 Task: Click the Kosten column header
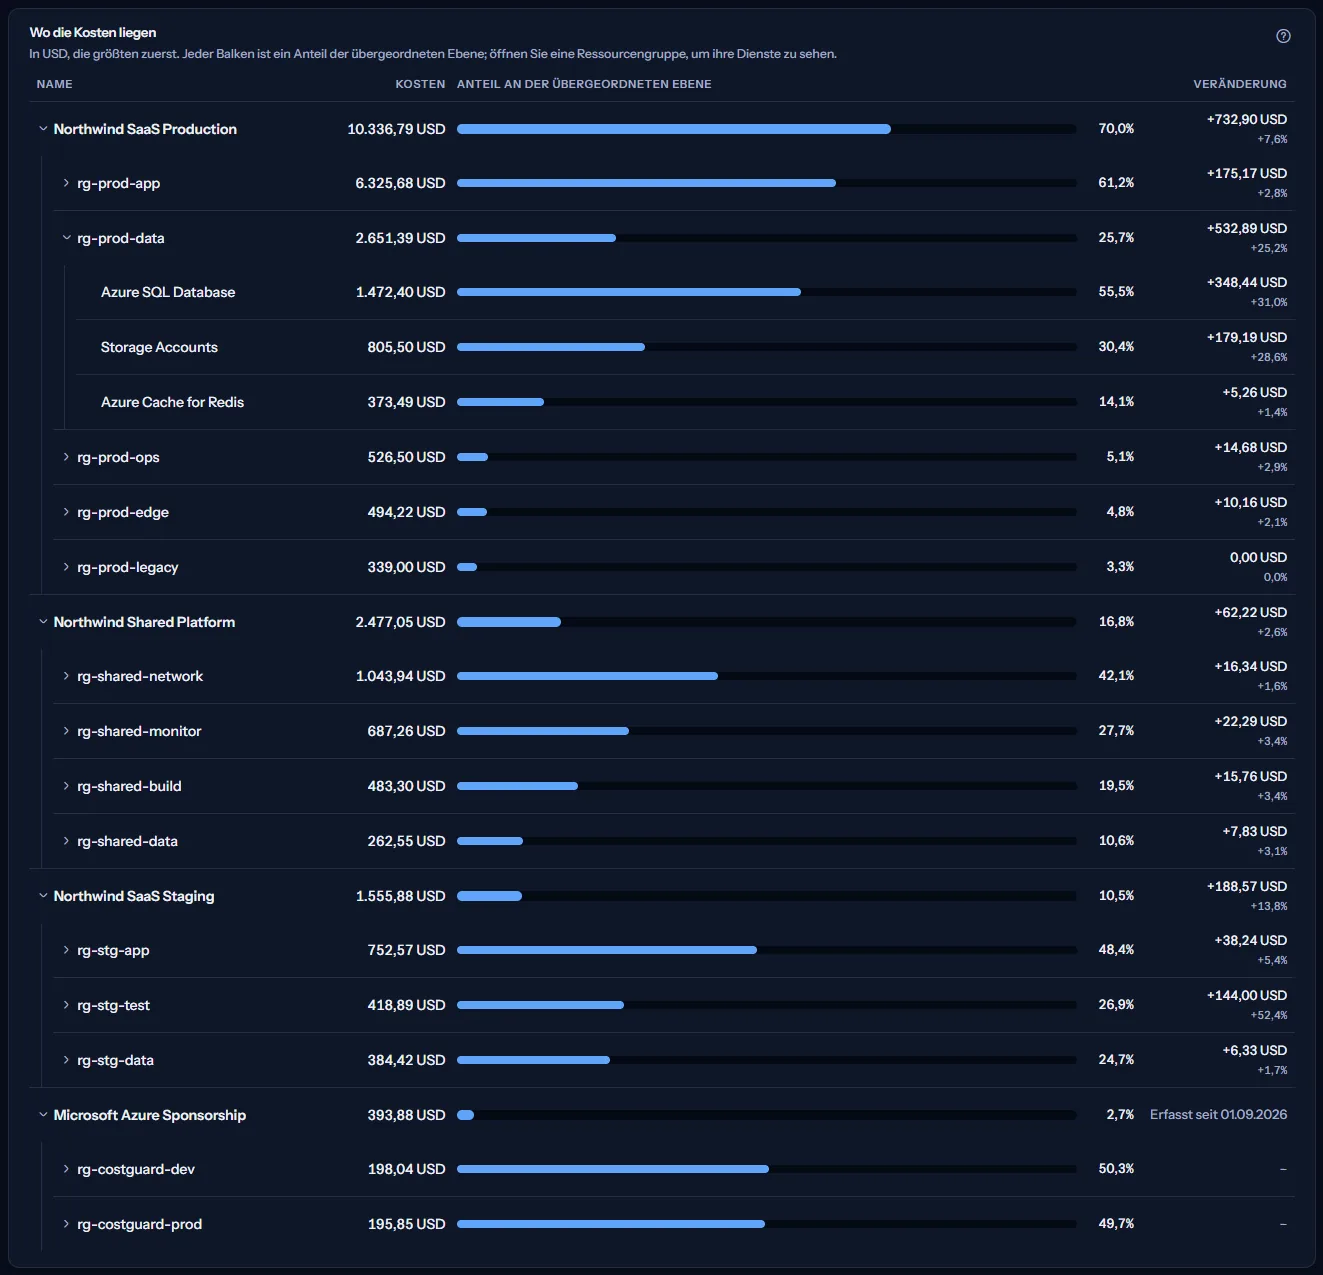click(x=420, y=84)
